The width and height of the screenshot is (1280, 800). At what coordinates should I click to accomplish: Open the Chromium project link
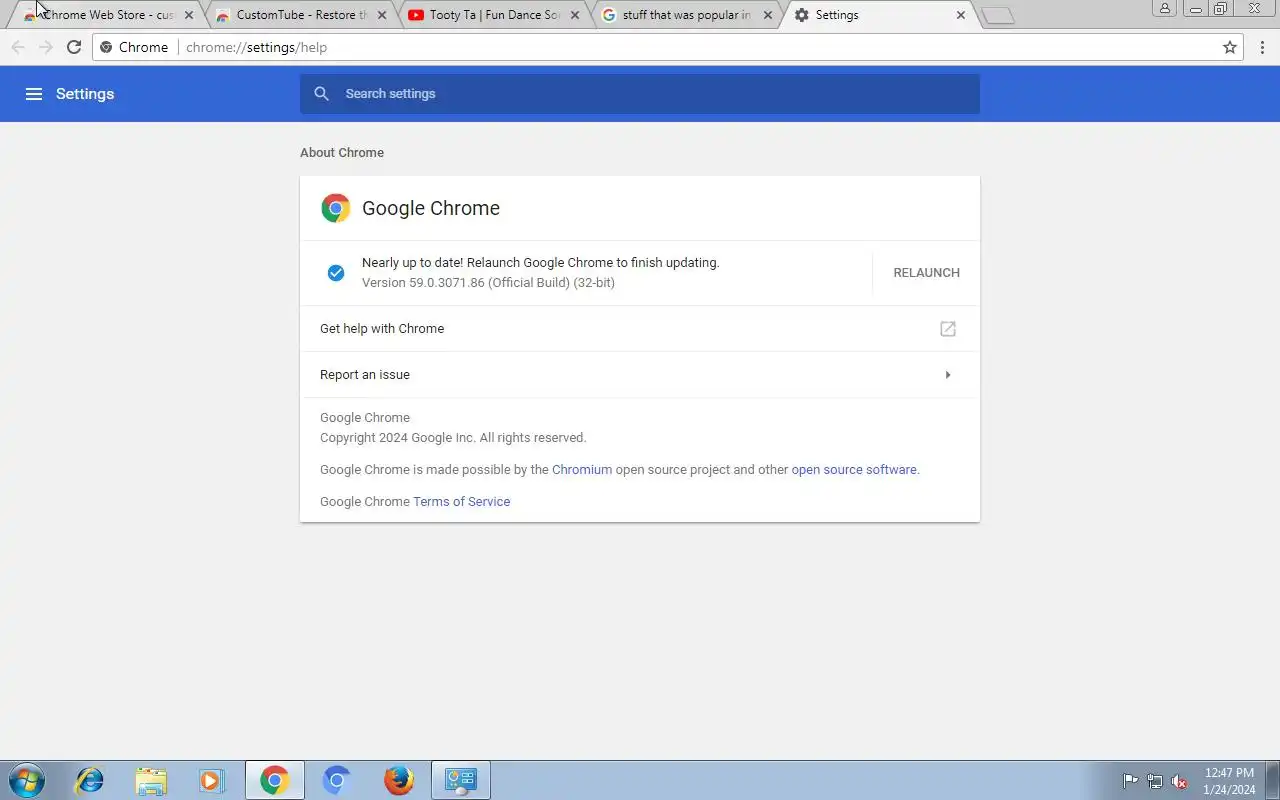(582, 470)
